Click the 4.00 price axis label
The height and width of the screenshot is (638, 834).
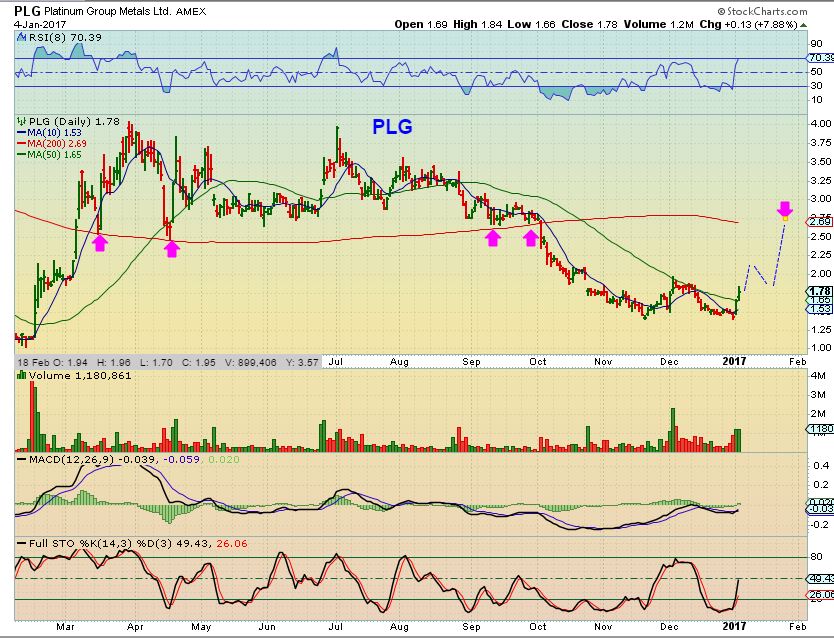(x=821, y=123)
